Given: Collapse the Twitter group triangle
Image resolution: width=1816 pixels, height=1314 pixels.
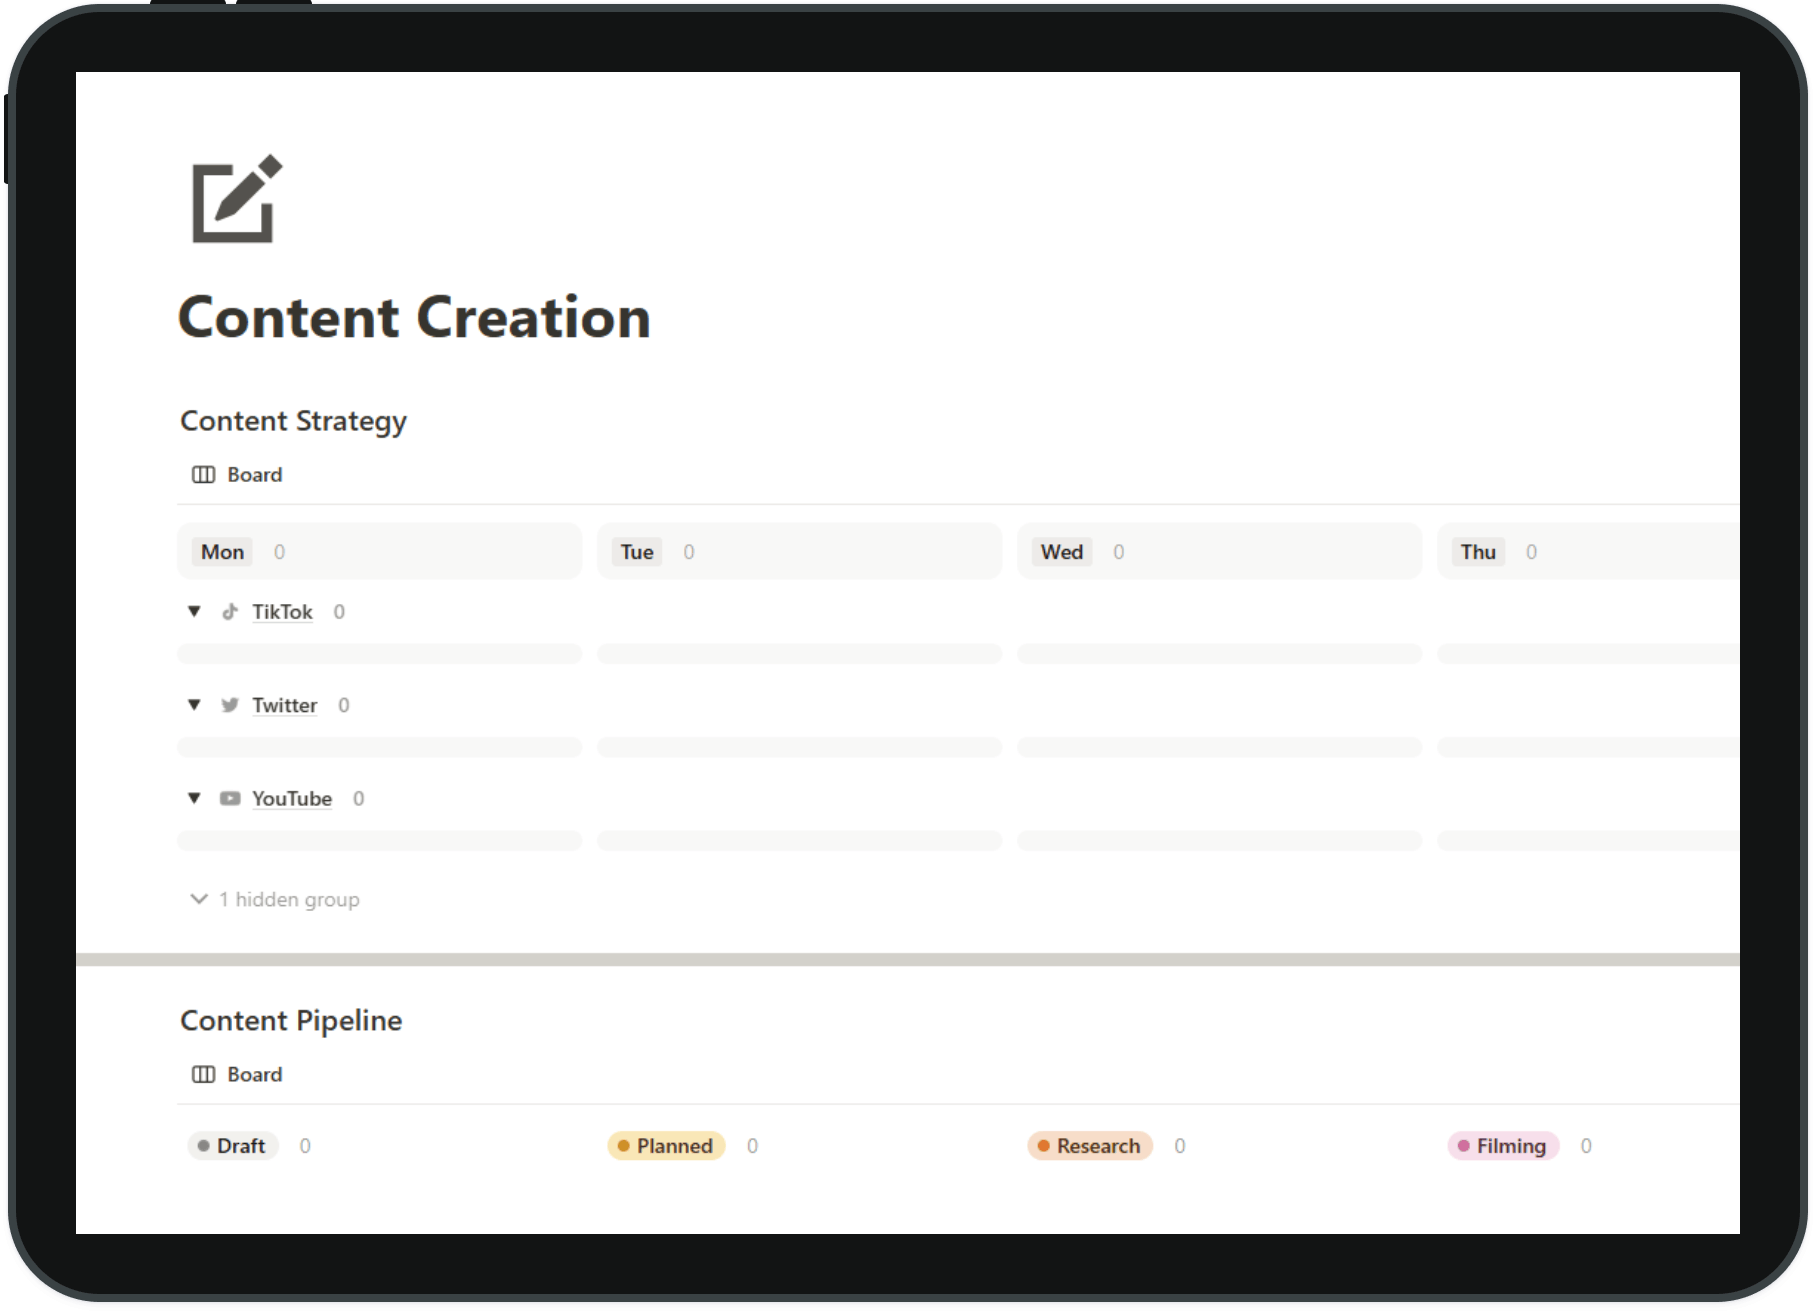Looking at the screenshot, I should coord(194,705).
